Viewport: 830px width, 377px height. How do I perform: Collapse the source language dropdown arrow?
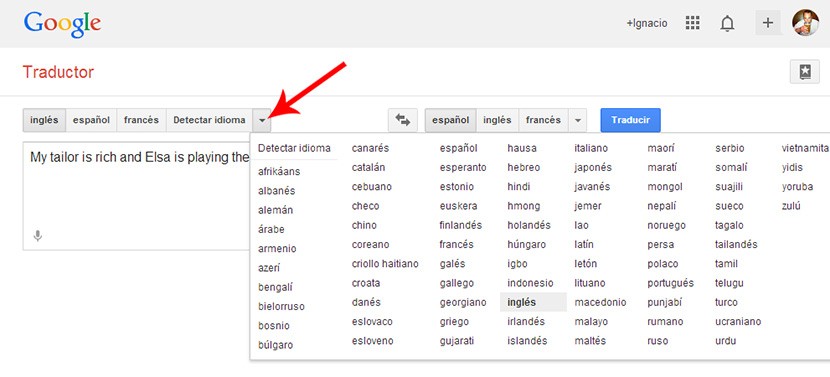262,120
